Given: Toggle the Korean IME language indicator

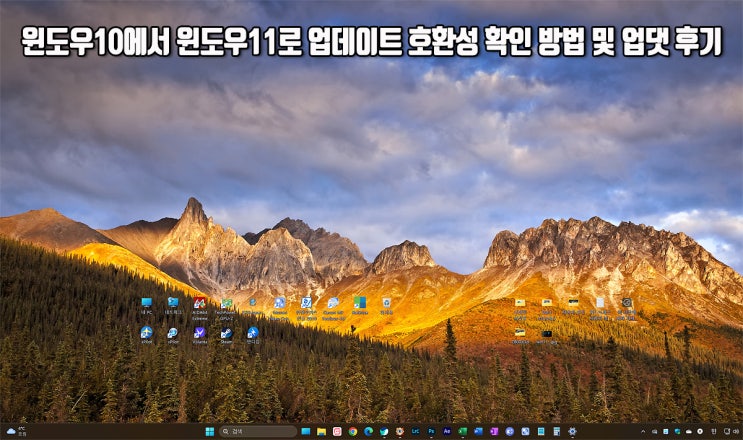Looking at the screenshot, I should [x=714, y=431].
